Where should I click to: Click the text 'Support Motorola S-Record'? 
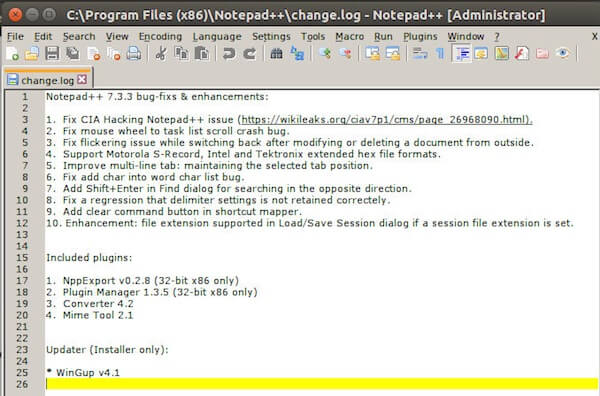click(x=132, y=154)
